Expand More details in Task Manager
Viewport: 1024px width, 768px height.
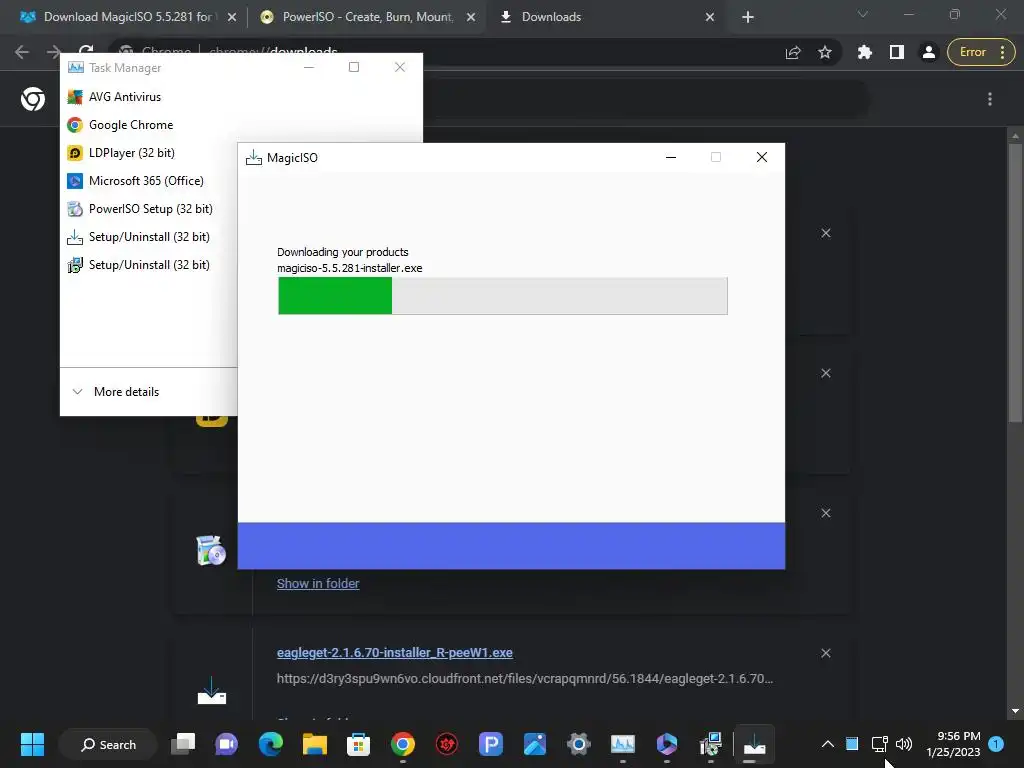(x=116, y=392)
